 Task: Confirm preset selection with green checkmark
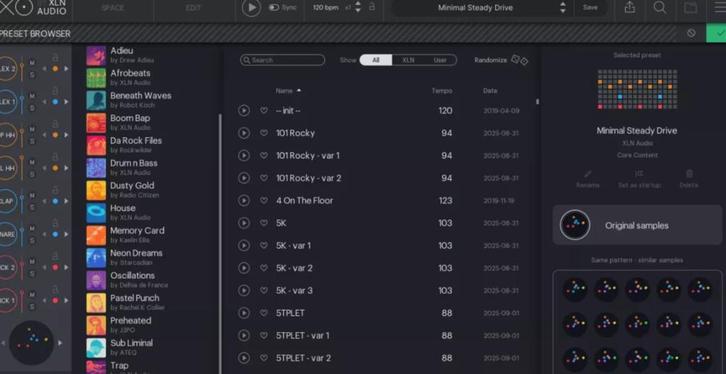716,33
